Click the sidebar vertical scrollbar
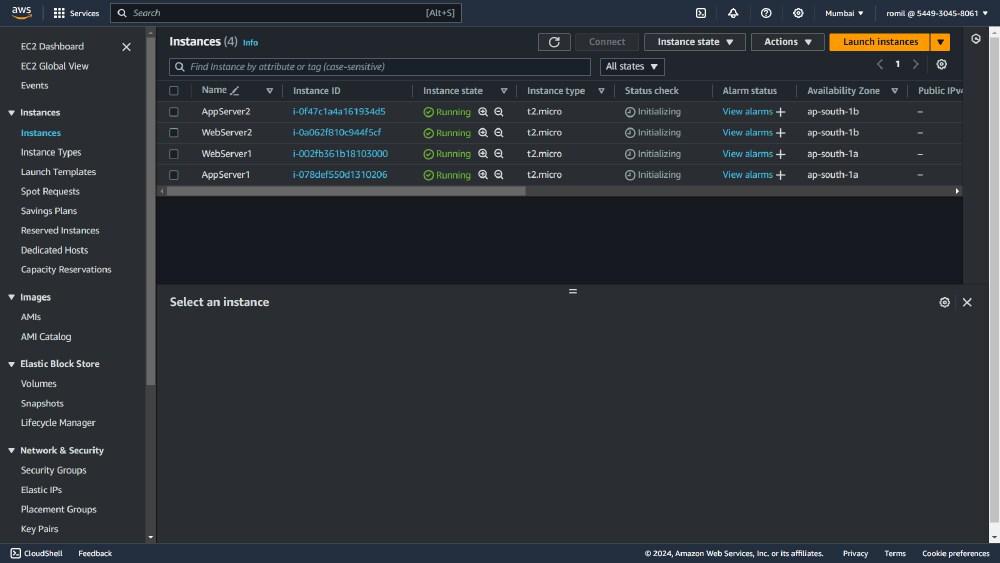Screen dimensions: 1000x563 tap(151, 210)
